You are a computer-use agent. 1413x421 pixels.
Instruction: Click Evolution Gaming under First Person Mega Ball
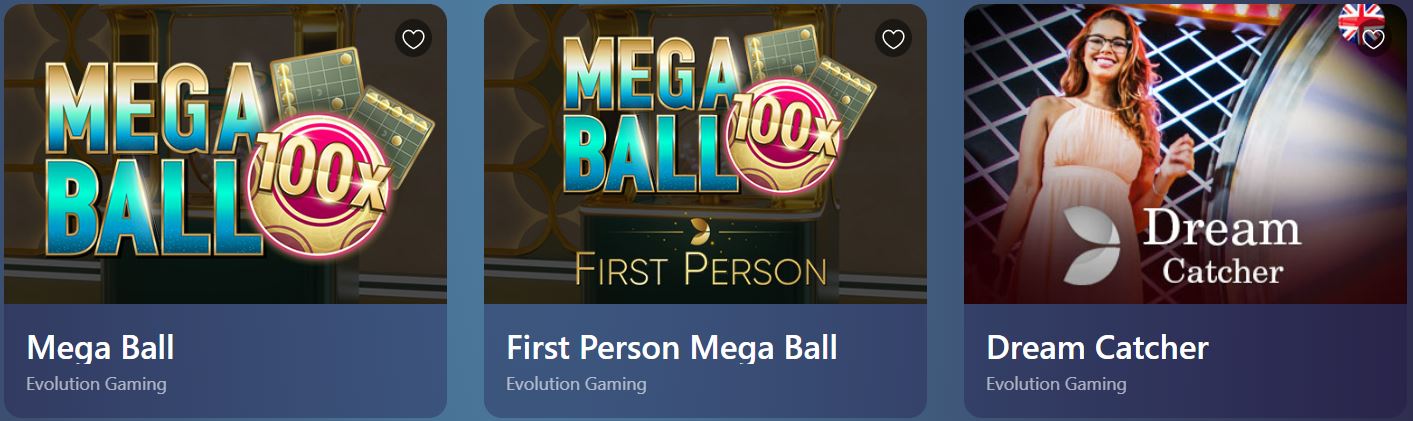pos(576,384)
